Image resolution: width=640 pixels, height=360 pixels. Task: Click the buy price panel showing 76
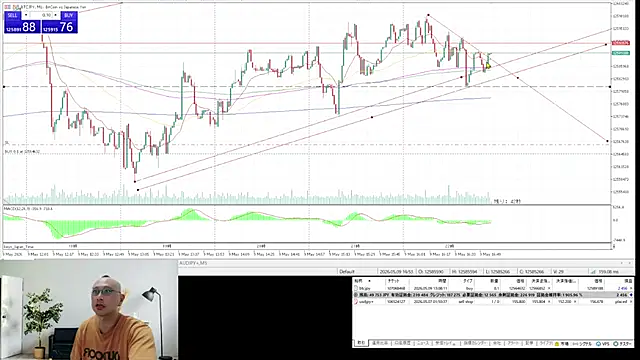(60, 27)
